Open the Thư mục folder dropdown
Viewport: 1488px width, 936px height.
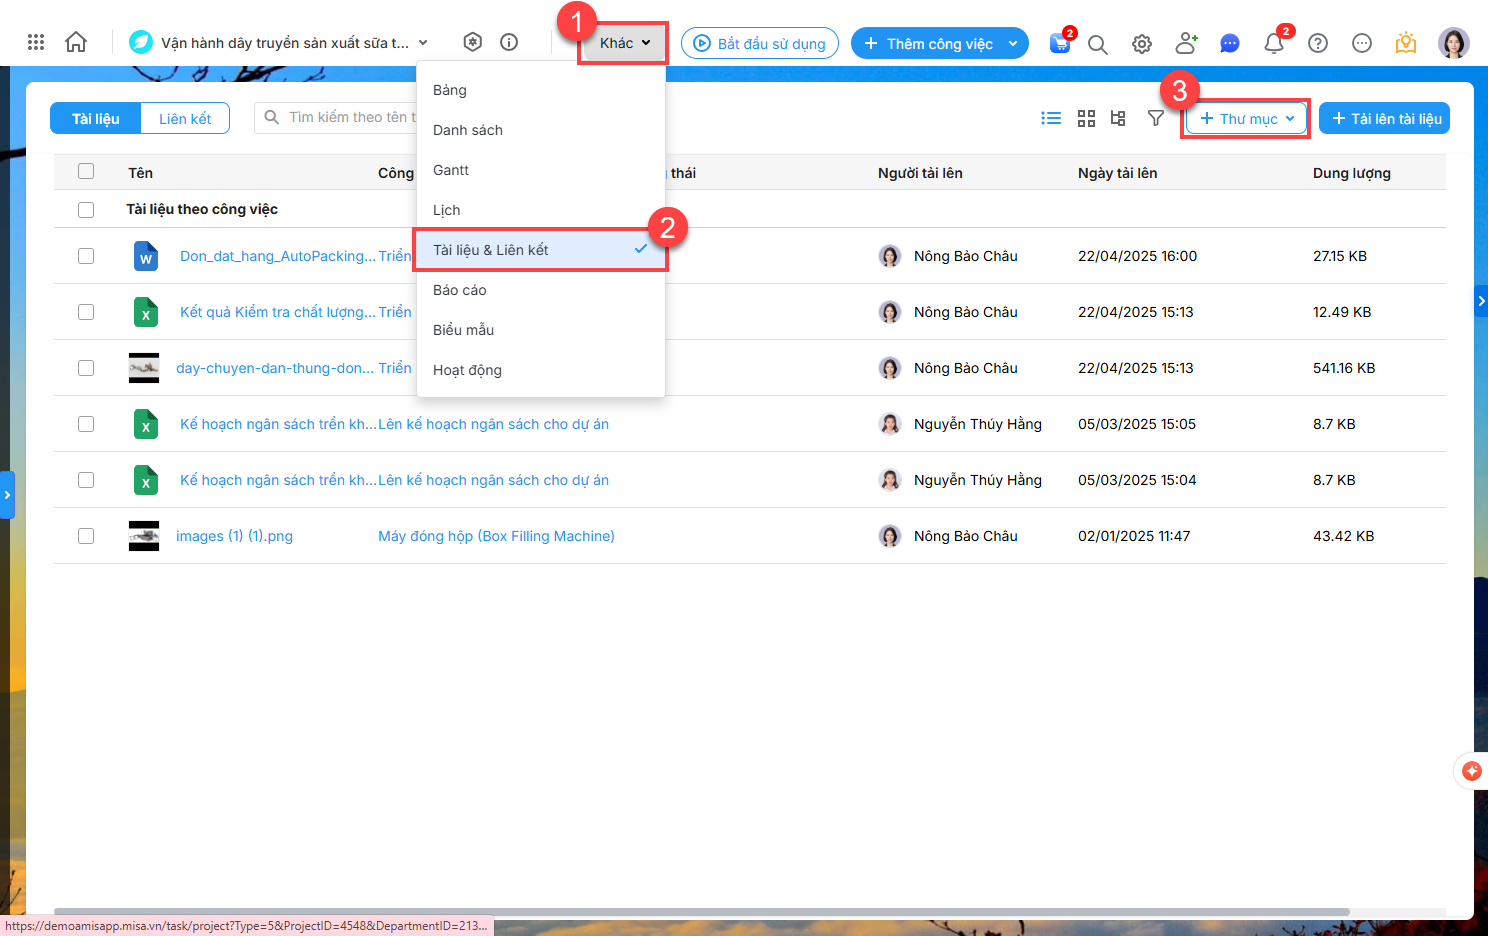pos(1247,118)
